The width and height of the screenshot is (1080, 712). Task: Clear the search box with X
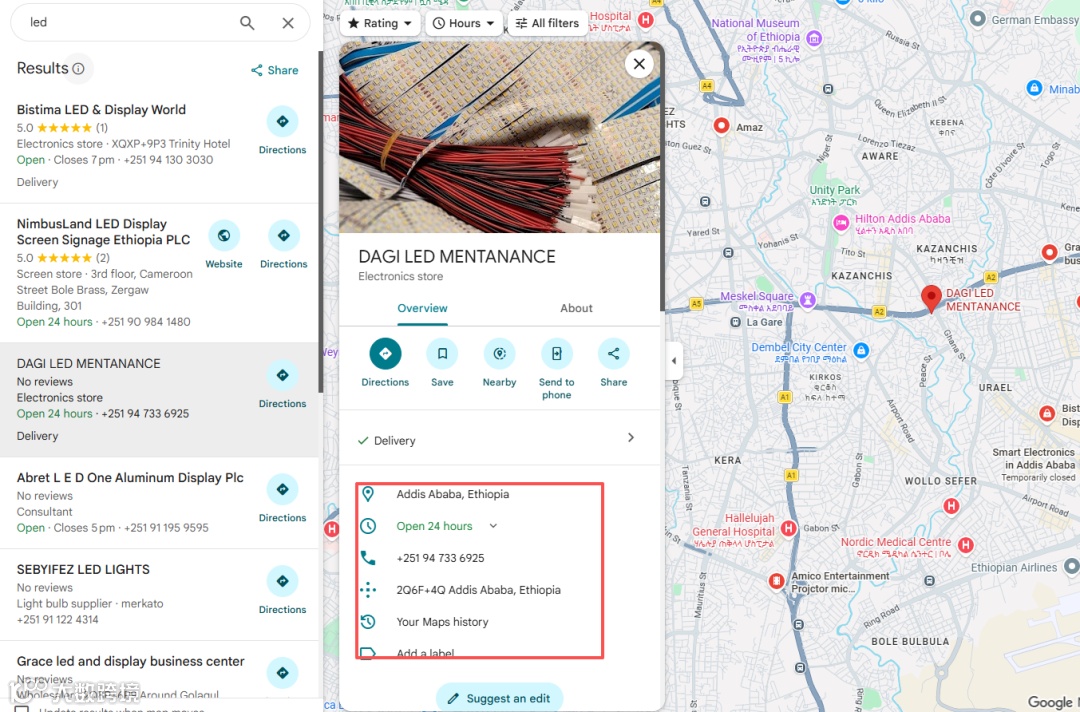coord(288,23)
